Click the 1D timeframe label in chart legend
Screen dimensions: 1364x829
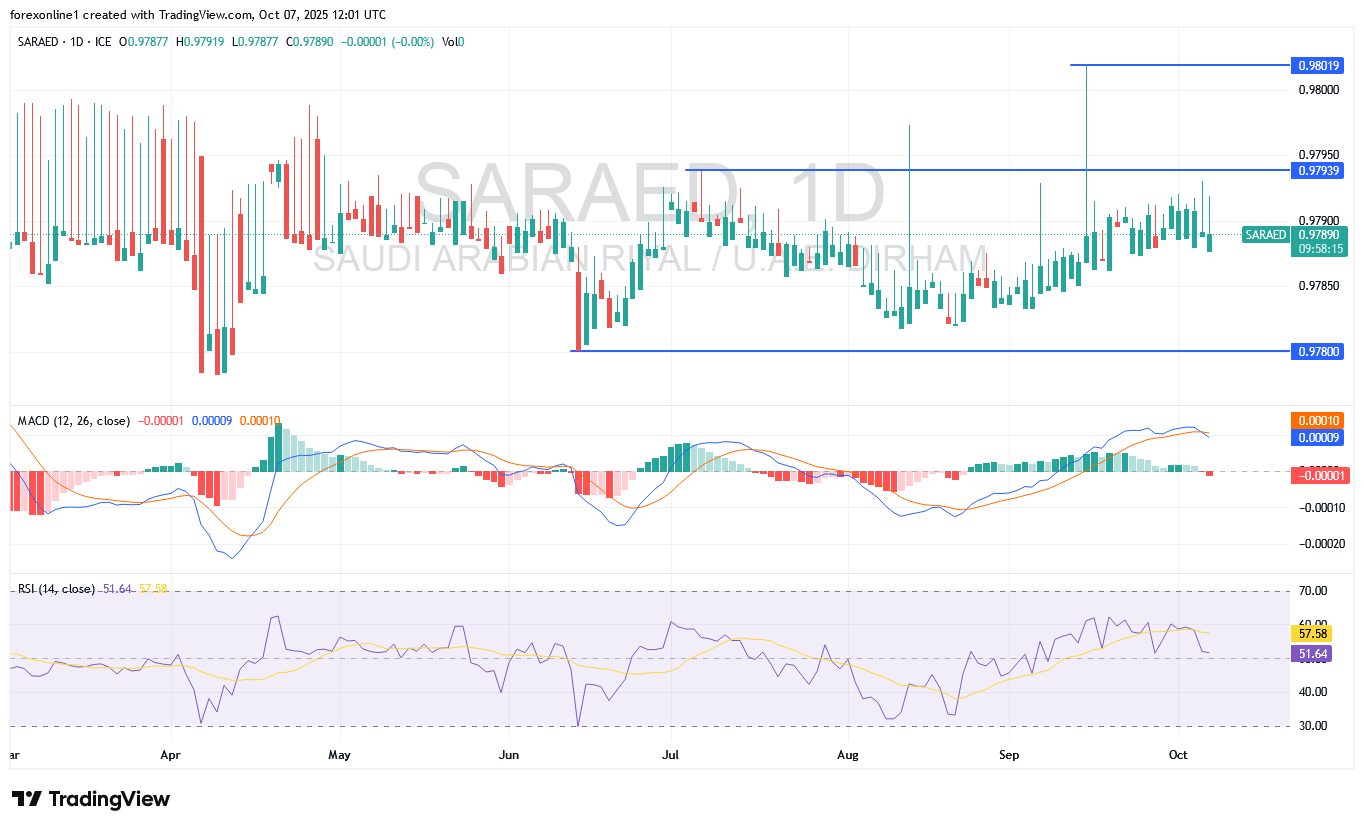coord(78,42)
